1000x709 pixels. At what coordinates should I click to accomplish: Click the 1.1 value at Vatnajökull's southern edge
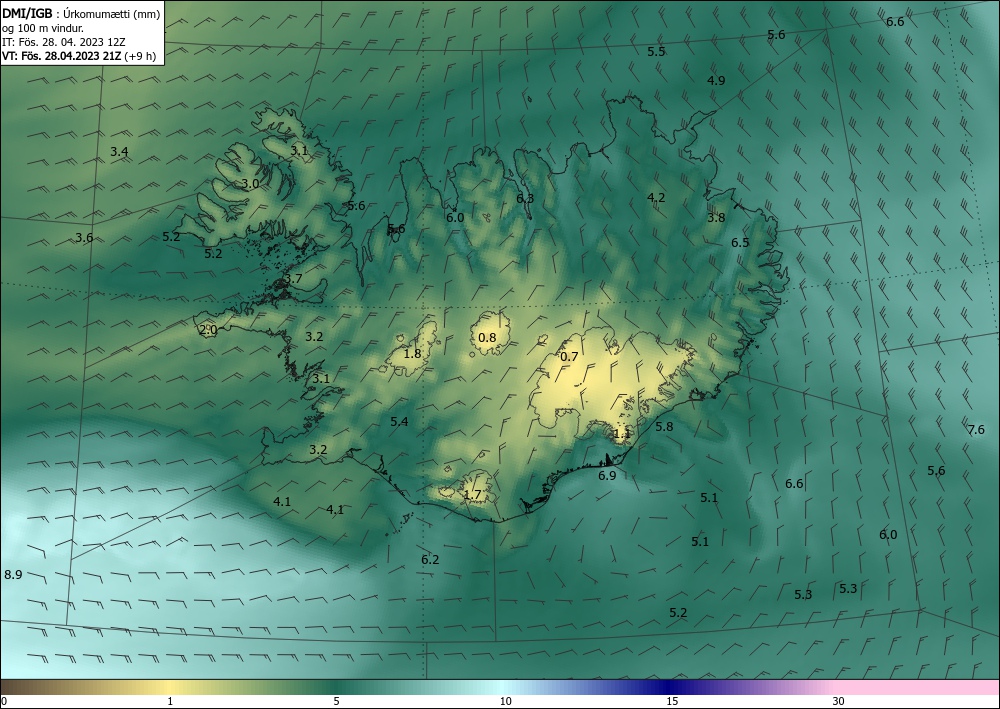tap(622, 434)
